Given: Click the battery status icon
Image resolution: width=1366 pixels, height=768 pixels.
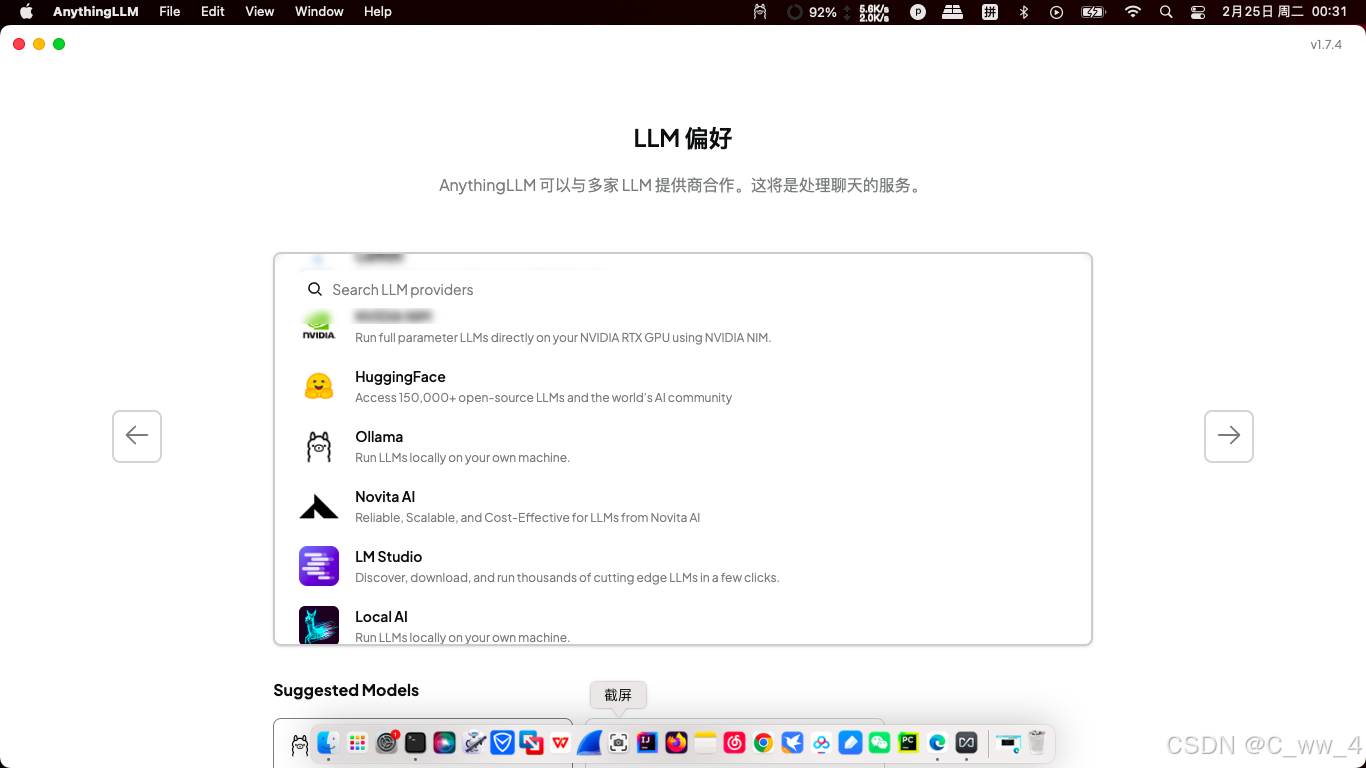Looking at the screenshot, I should click(1093, 12).
